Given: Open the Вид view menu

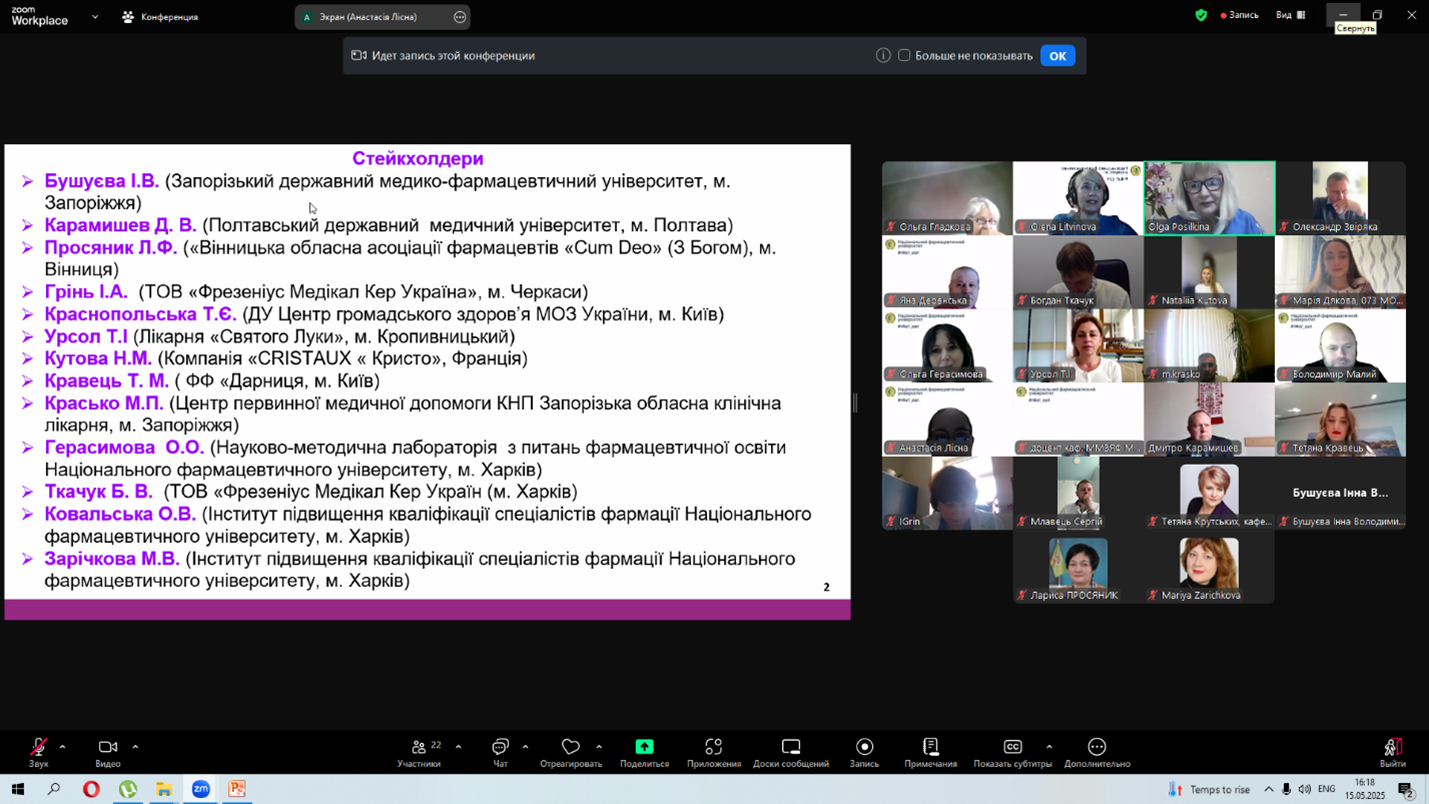Looking at the screenshot, I should (1290, 15).
